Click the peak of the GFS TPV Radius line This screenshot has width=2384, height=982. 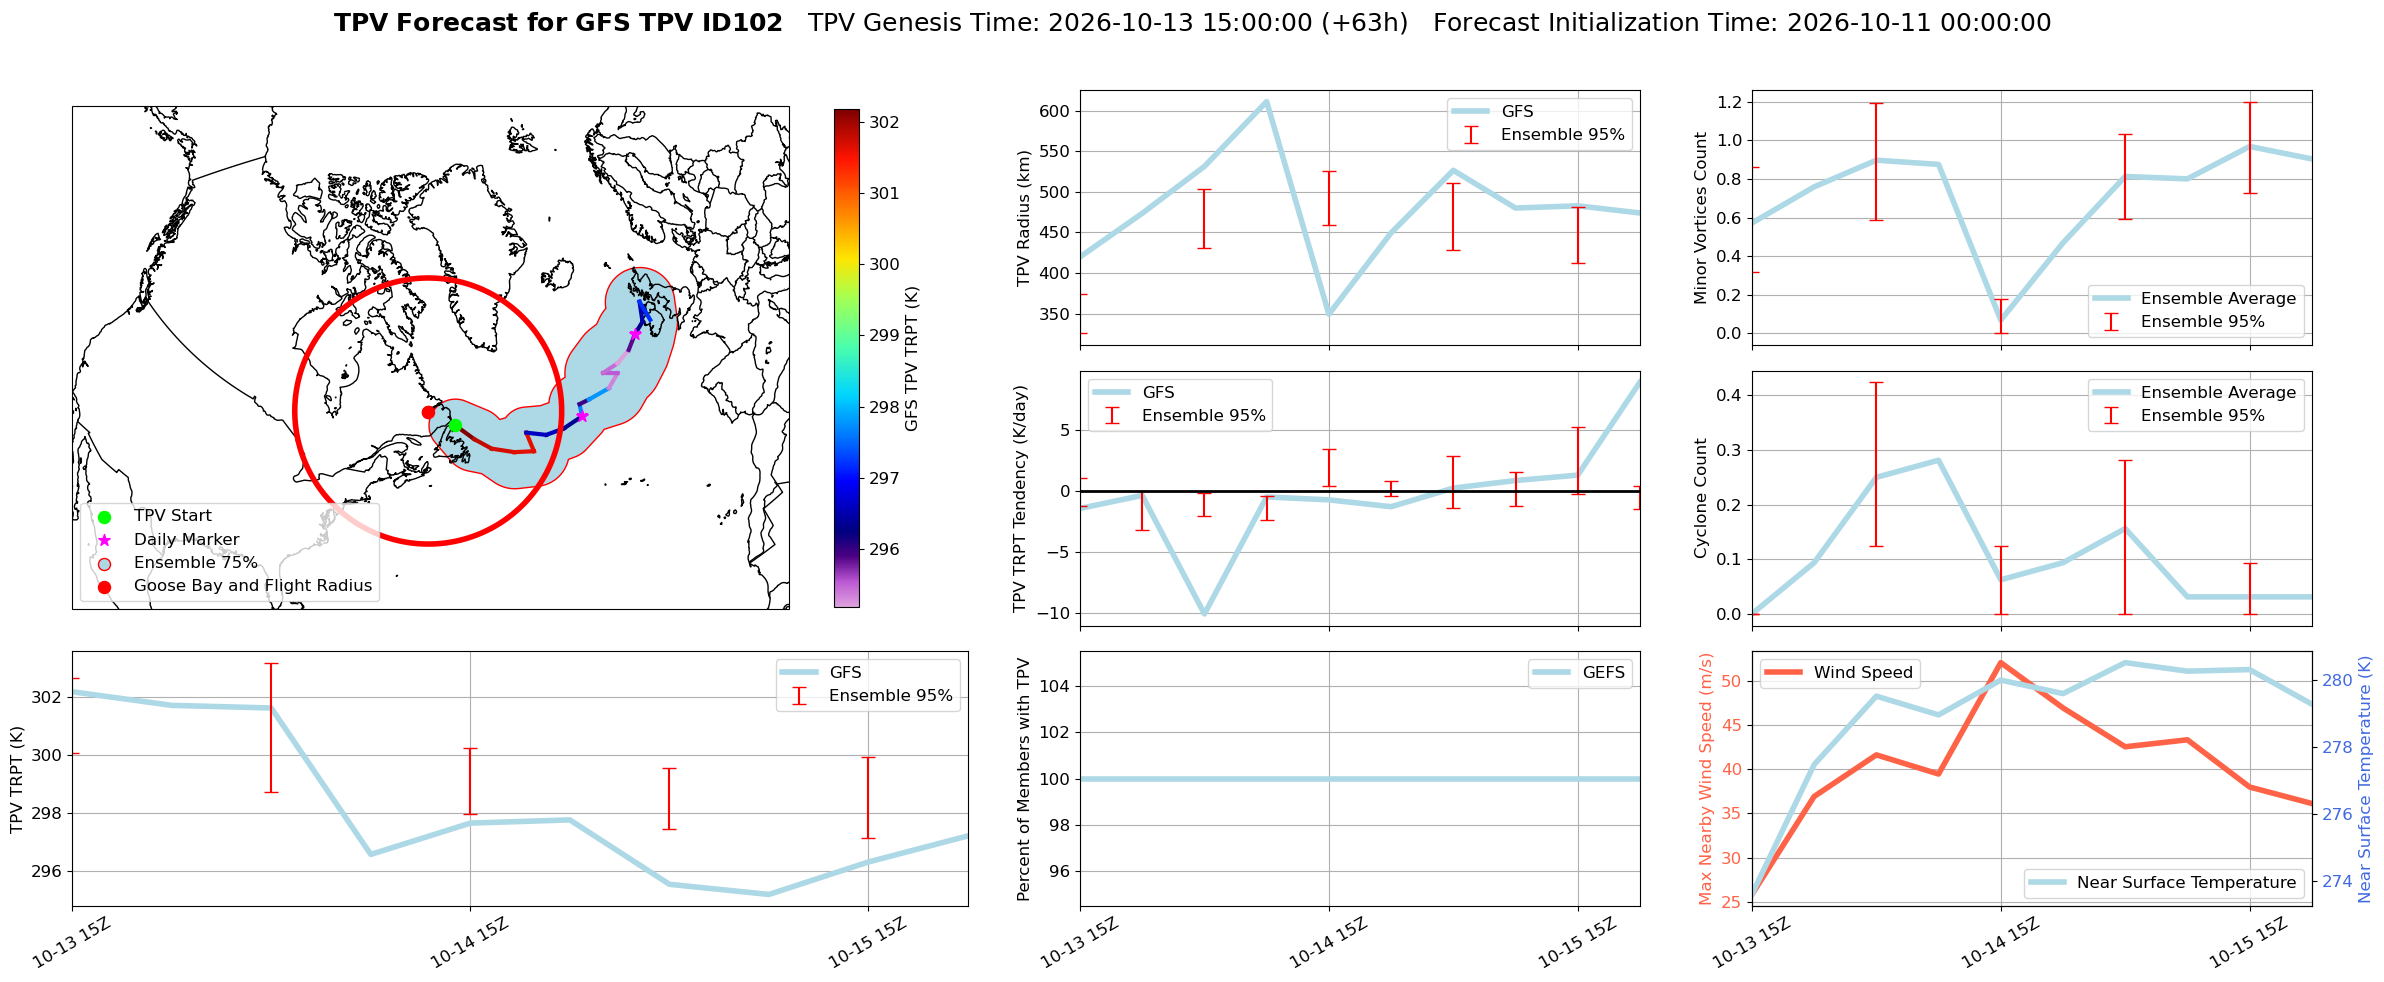pyautogui.click(x=1266, y=101)
